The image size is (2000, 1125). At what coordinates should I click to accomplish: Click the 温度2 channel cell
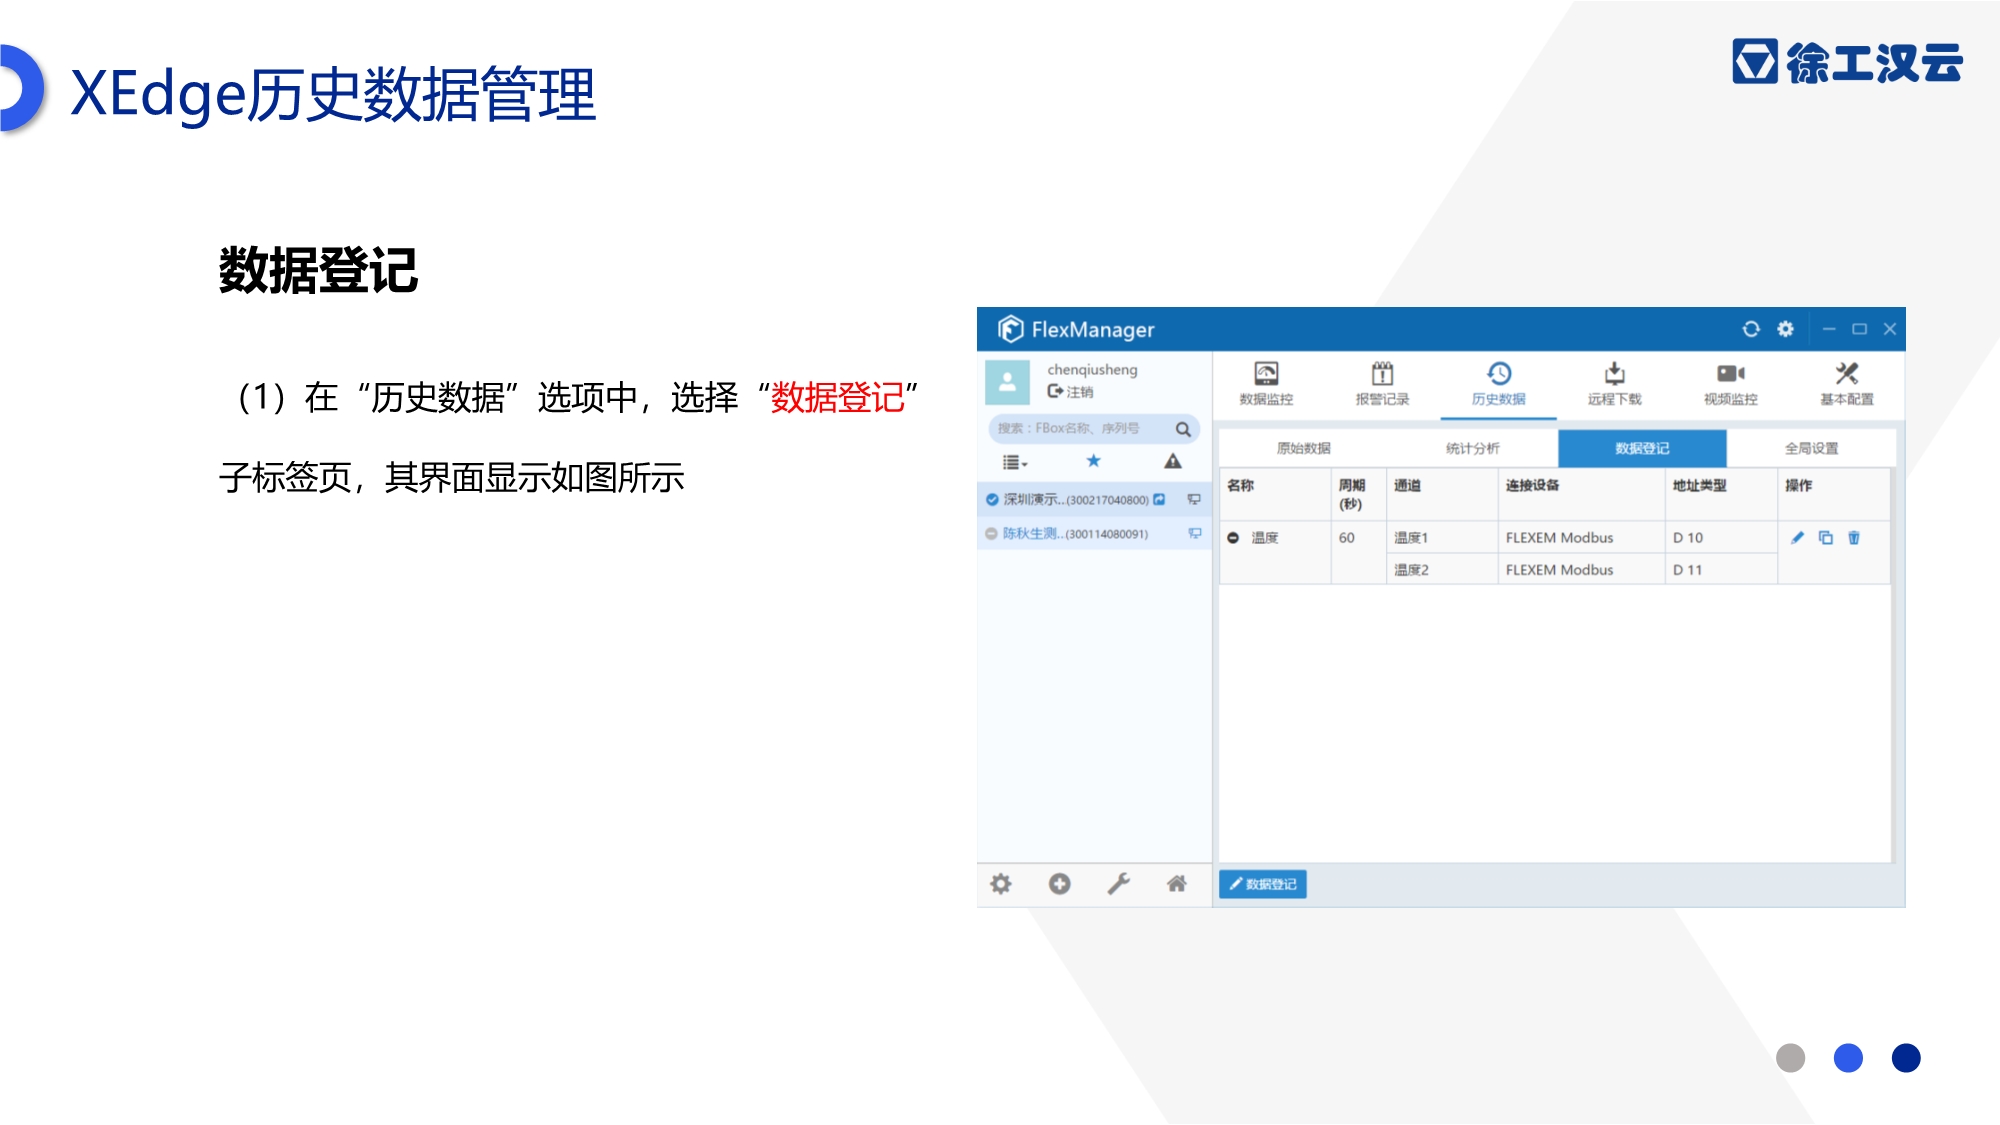click(x=1442, y=570)
